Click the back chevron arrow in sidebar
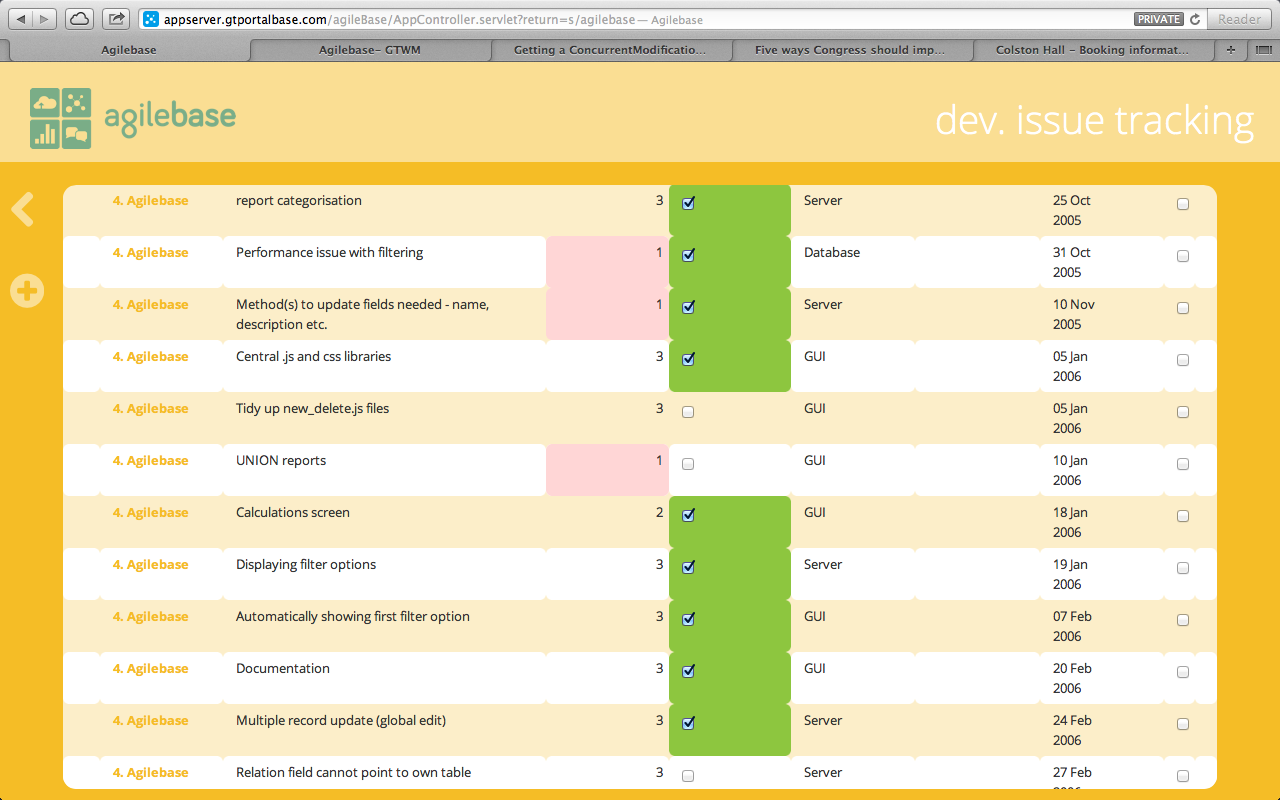The image size is (1280, 800). point(23,210)
